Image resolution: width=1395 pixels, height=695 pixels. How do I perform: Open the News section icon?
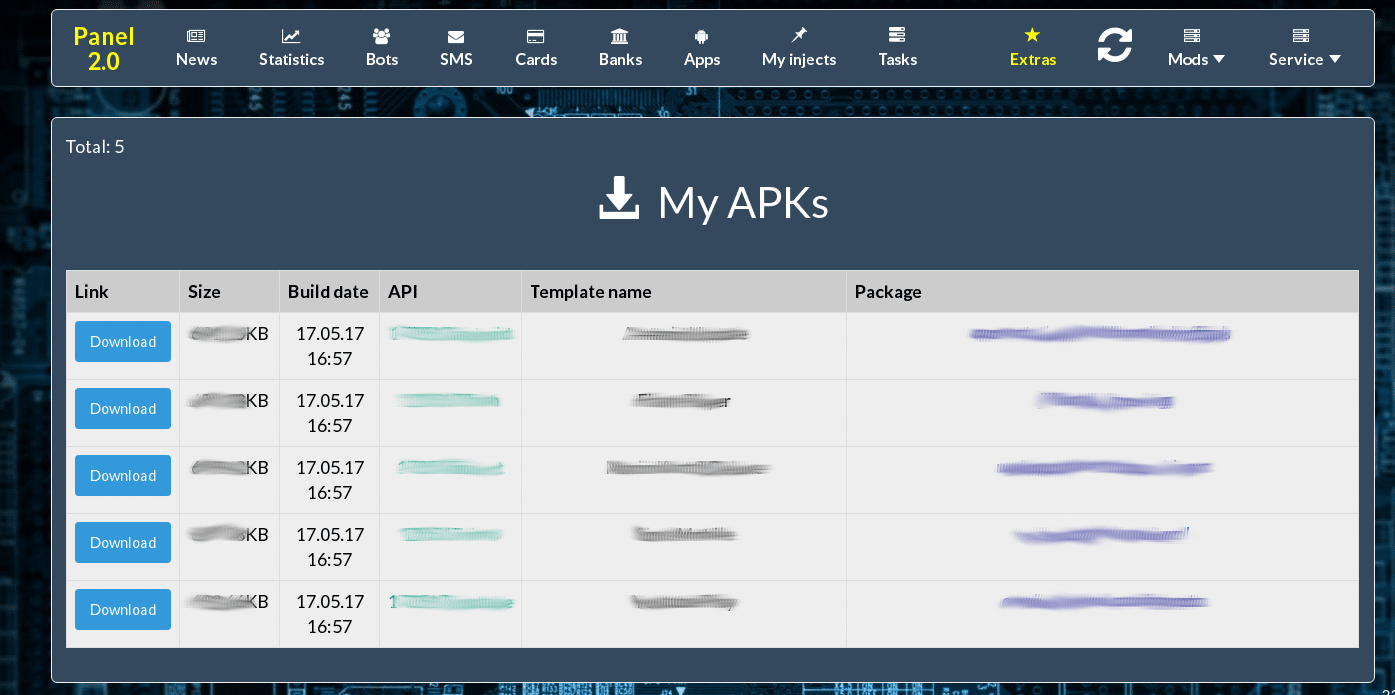[x=196, y=36]
